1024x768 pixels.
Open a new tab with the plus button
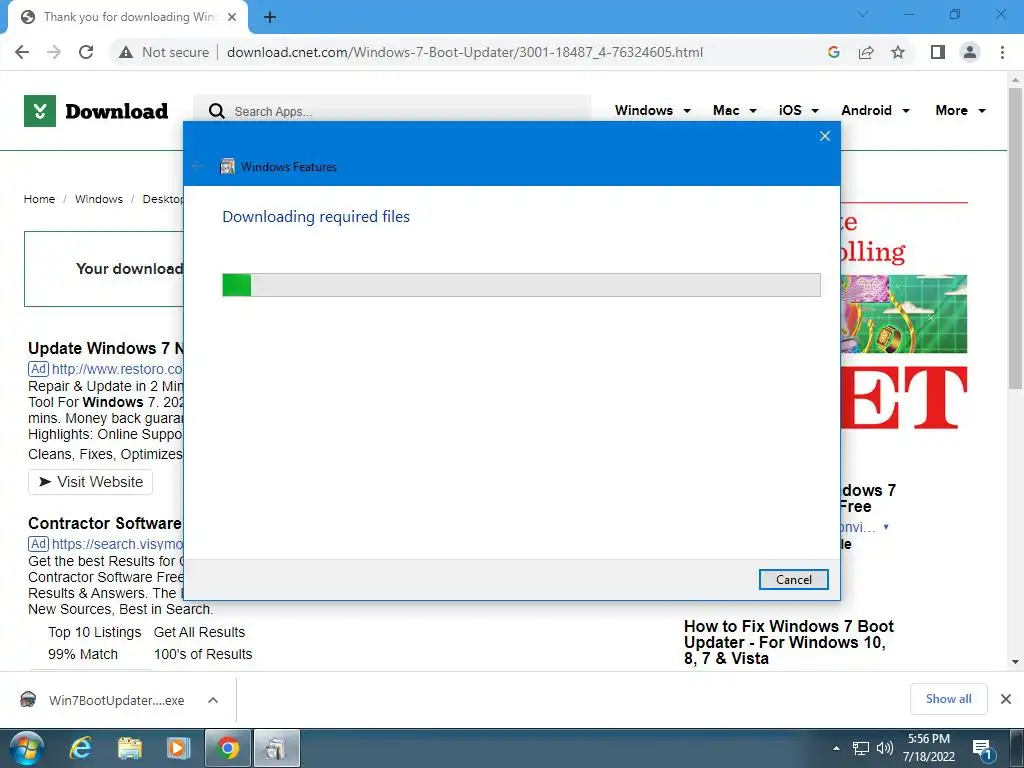(270, 18)
